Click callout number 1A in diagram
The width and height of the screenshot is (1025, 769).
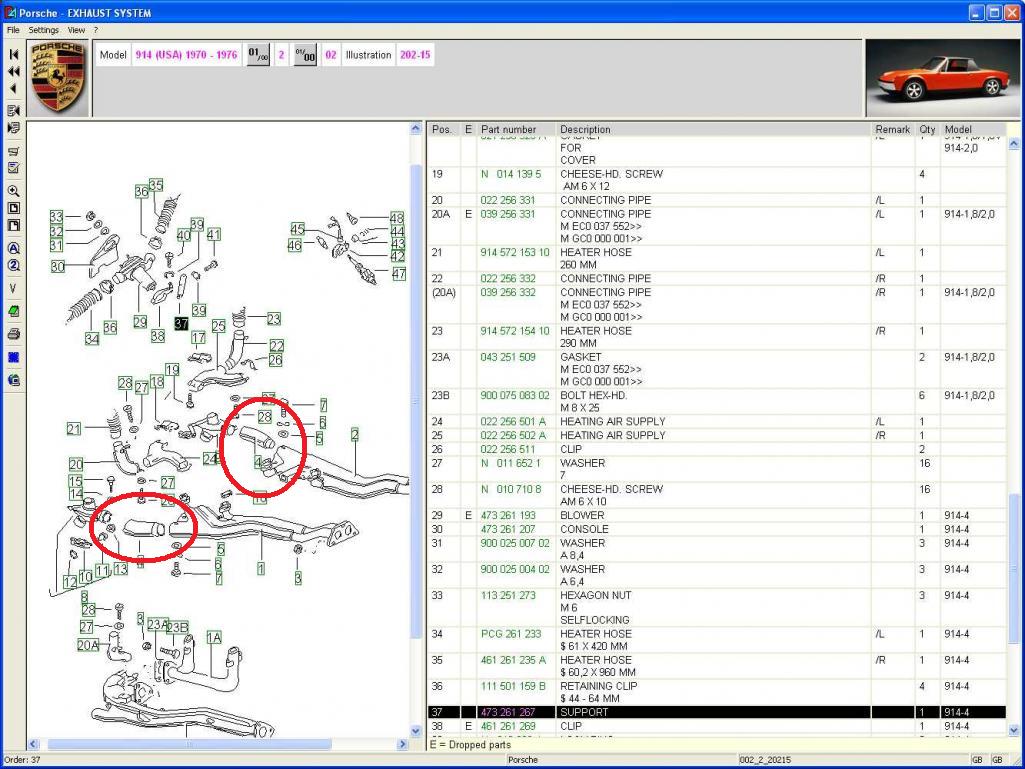point(214,638)
